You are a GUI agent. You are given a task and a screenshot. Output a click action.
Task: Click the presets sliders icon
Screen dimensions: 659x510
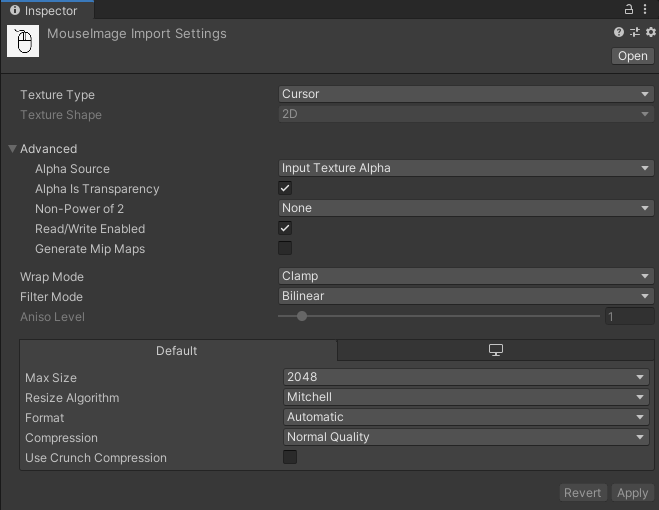pos(634,33)
